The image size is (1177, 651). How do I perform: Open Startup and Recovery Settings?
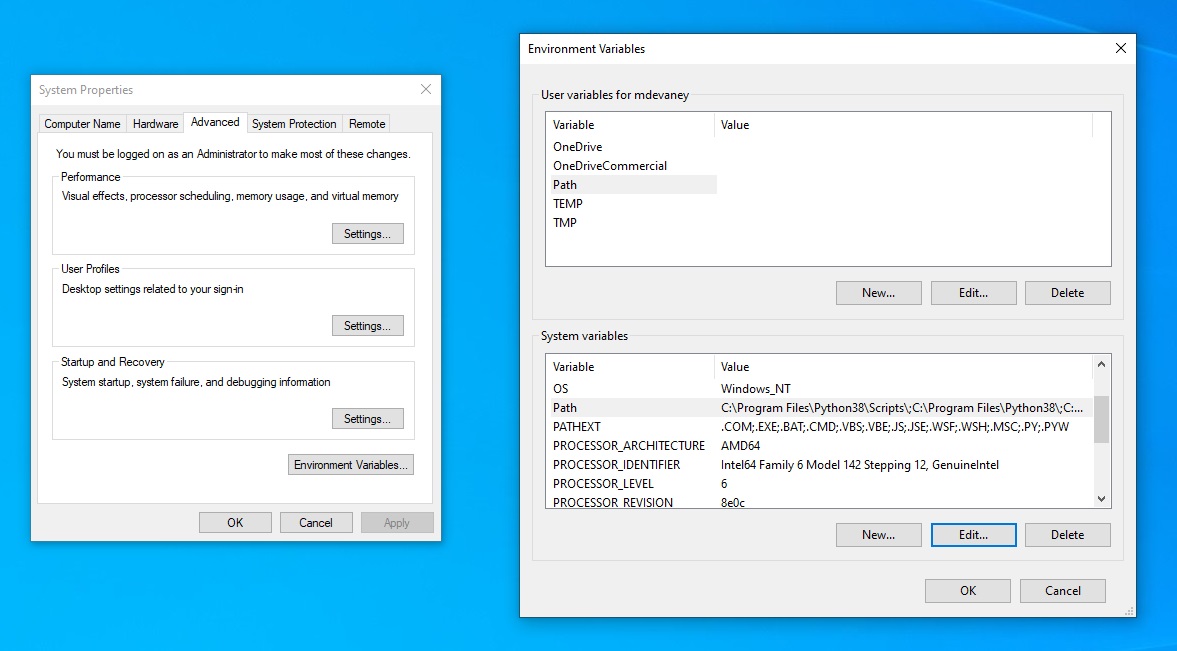368,418
